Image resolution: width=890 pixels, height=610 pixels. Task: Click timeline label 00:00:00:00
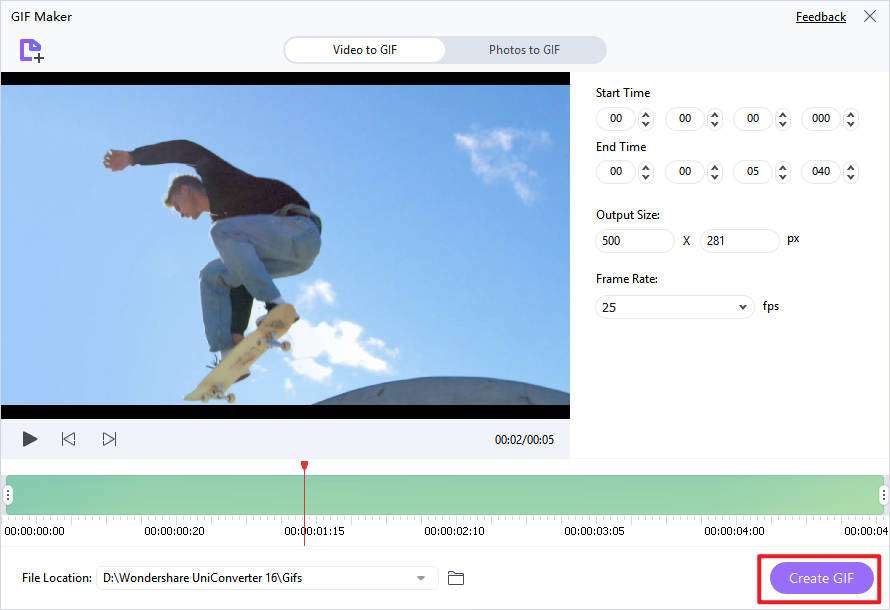35,531
